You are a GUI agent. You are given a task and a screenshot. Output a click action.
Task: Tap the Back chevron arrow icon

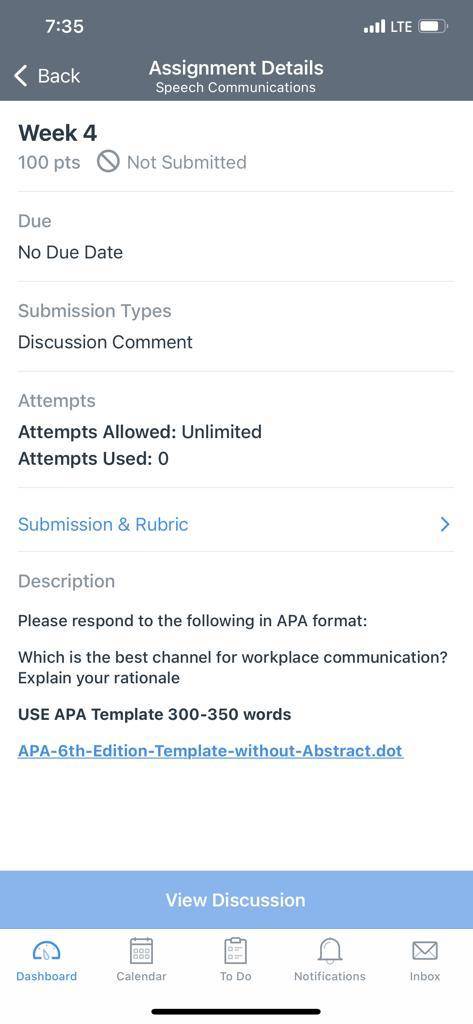[21, 76]
